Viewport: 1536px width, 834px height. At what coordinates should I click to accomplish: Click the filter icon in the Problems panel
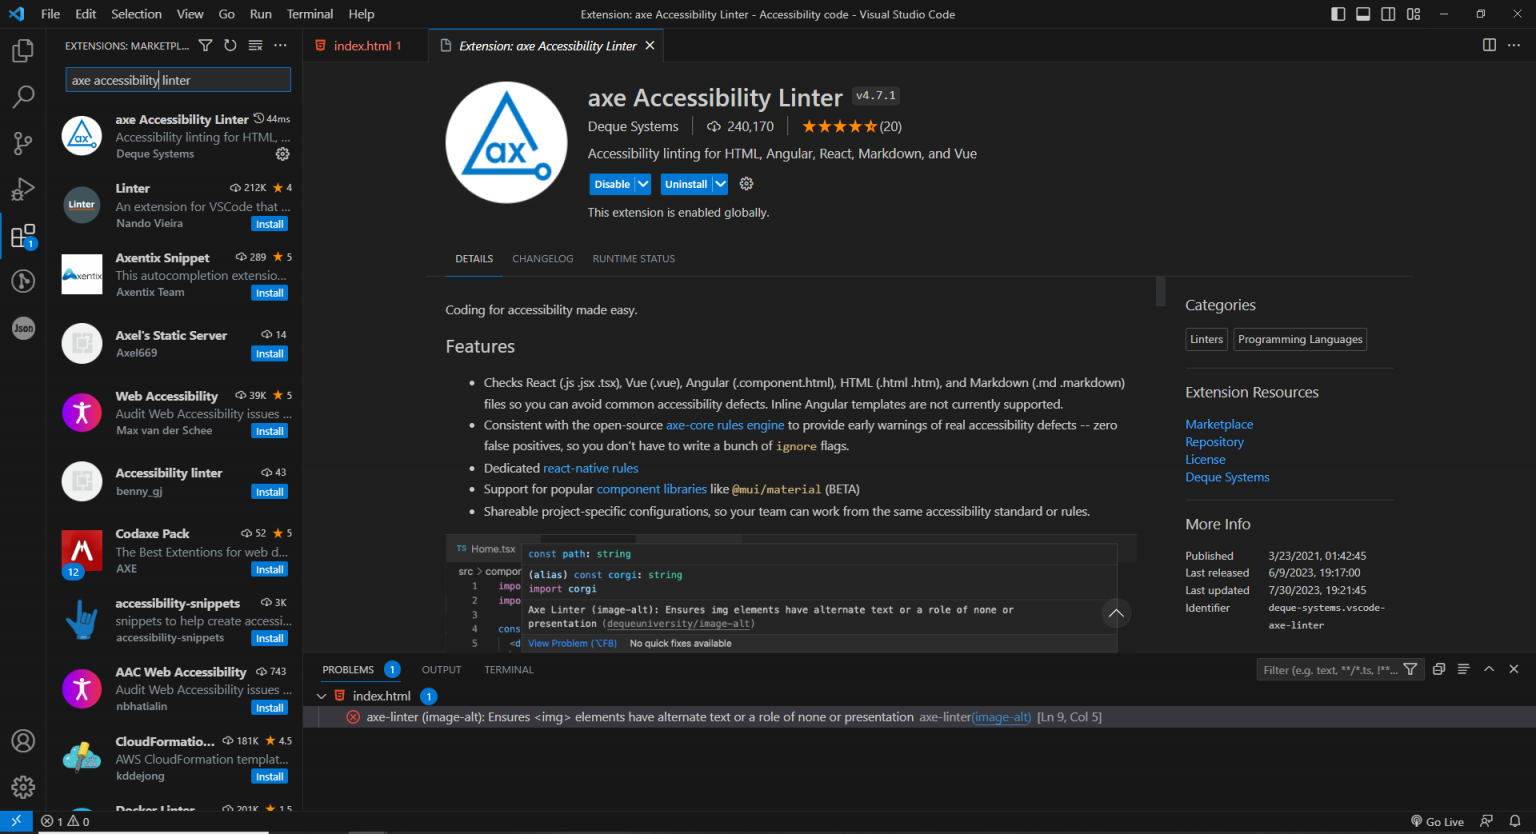coord(1410,669)
